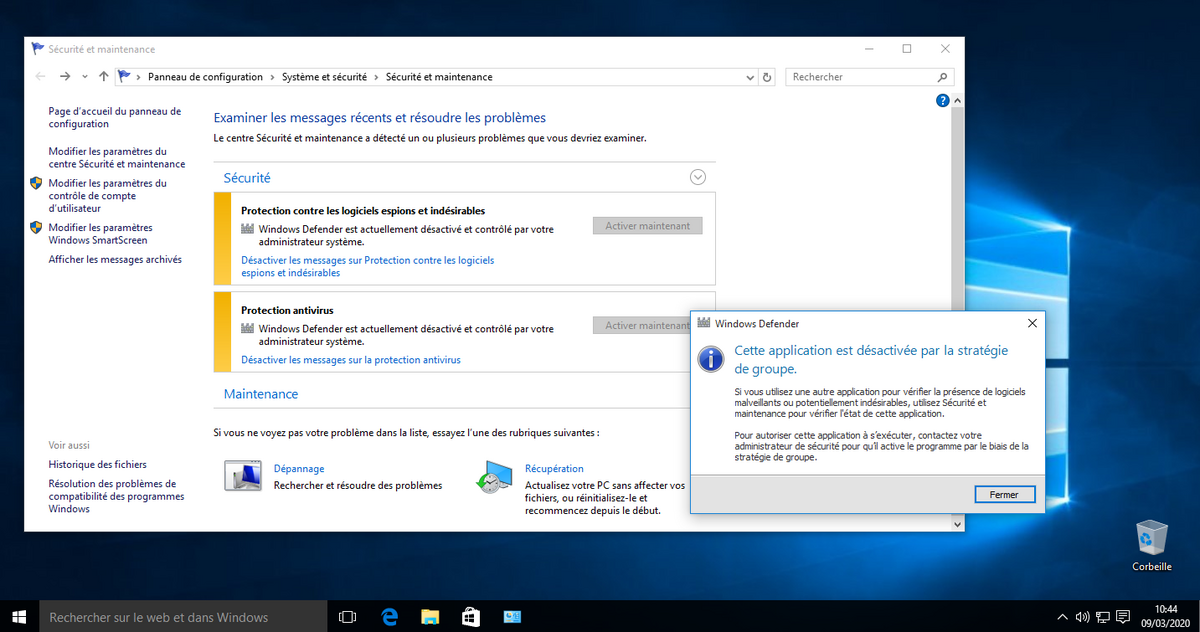Open Microsoft Store from taskbar

pos(469,617)
